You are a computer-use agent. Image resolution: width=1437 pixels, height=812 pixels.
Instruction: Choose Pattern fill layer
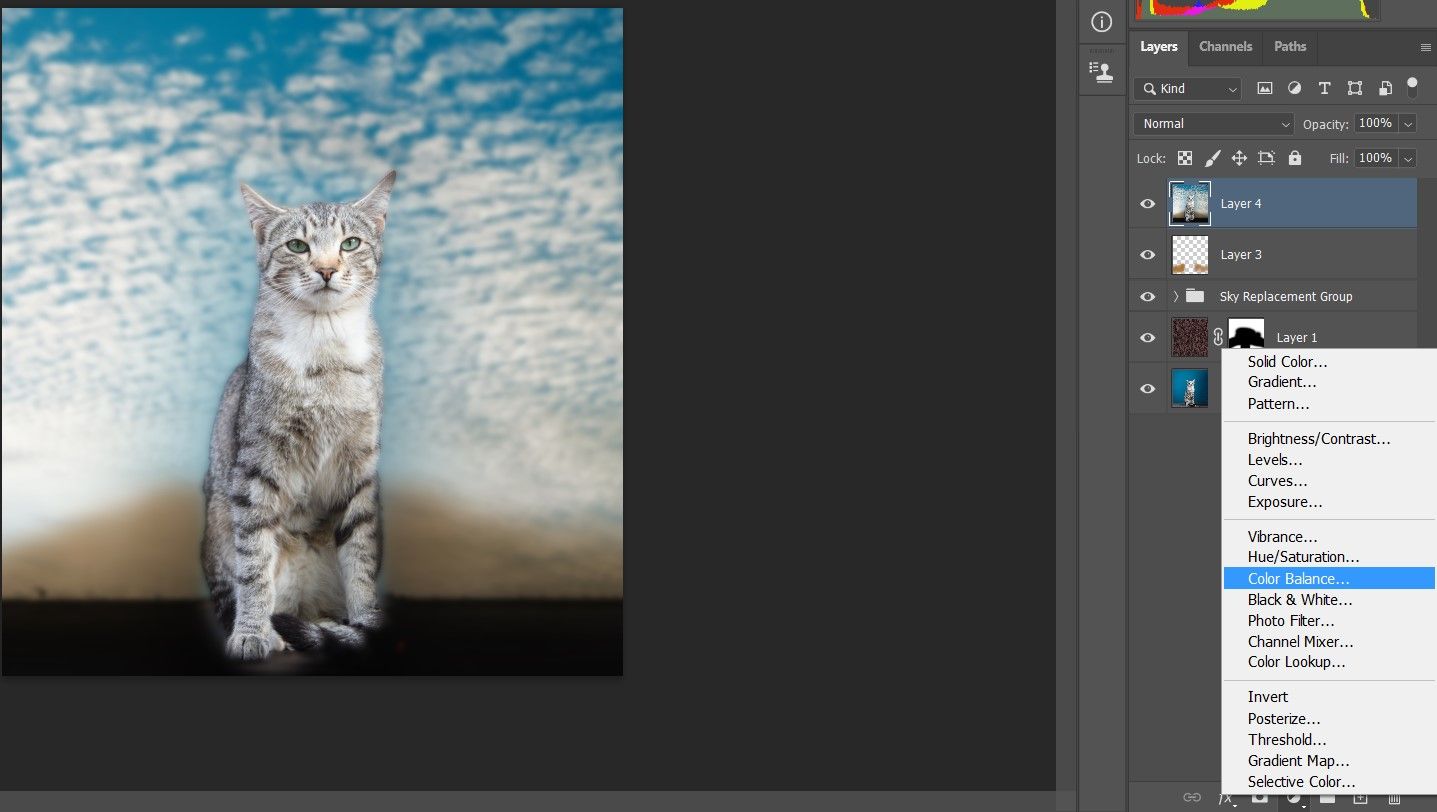pyautogui.click(x=1329, y=404)
